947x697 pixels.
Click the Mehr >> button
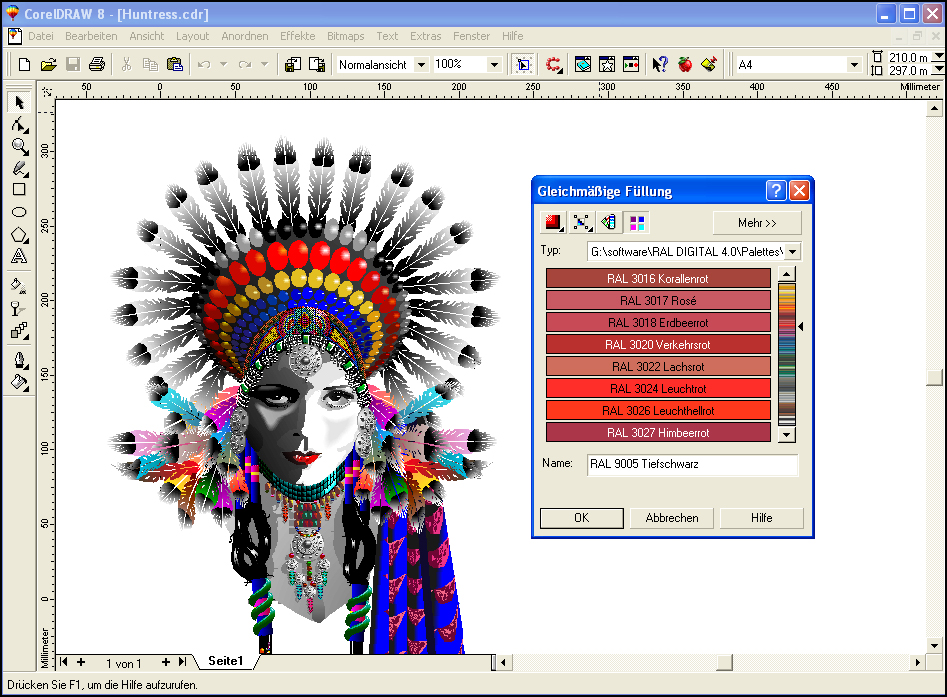(757, 223)
